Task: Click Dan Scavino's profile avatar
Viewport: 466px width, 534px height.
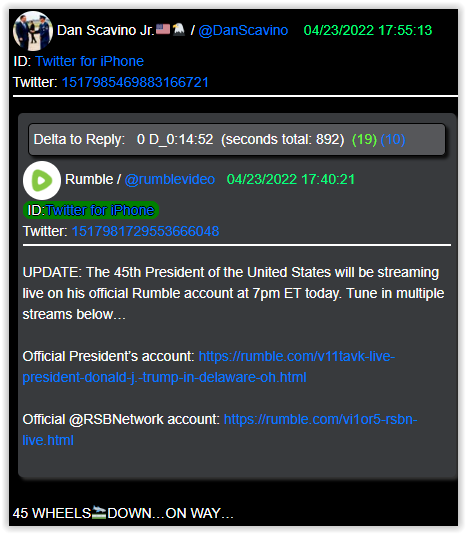Action: click(x=33, y=31)
